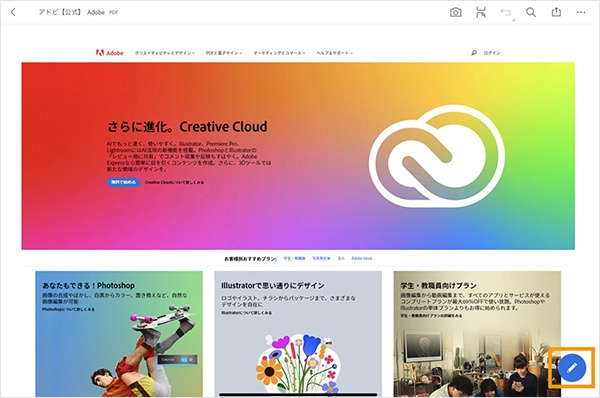Viewport: 600px width, 398px height.
Task: Click the お客様別おすすめプラン label
Action: [251, 259]
